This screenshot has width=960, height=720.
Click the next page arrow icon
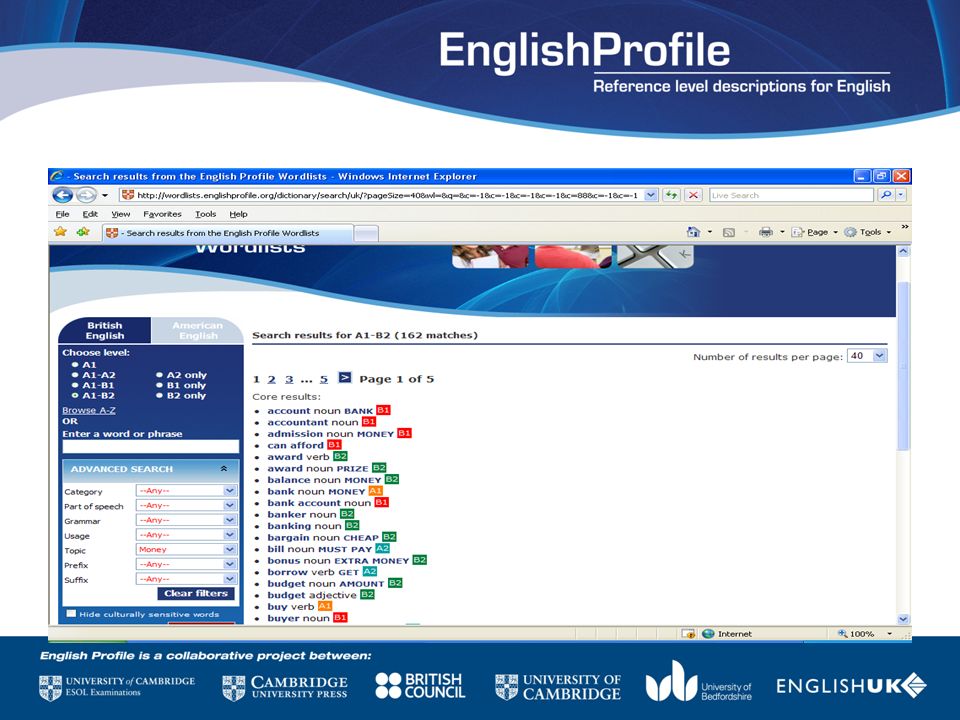pos(345,378)
